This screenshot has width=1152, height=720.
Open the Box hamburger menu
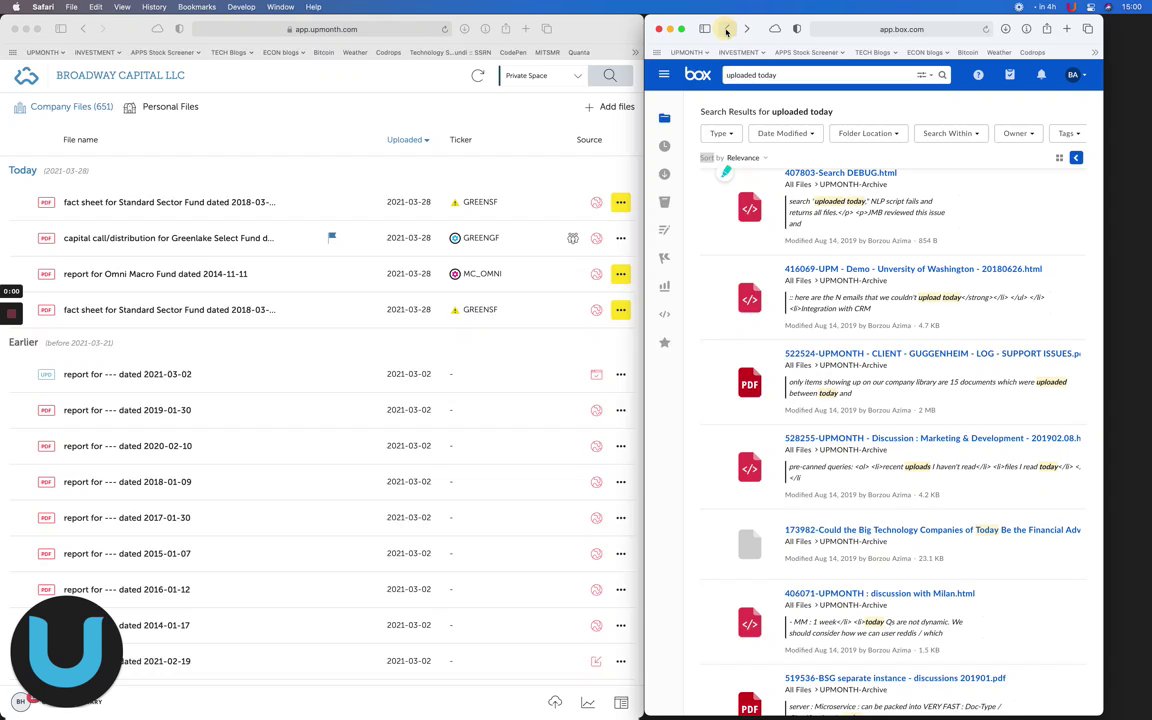coord(664,74)
